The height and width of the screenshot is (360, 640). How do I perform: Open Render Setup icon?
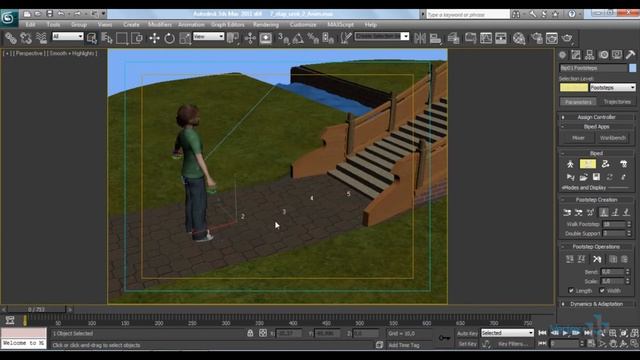tap(536, 38)
